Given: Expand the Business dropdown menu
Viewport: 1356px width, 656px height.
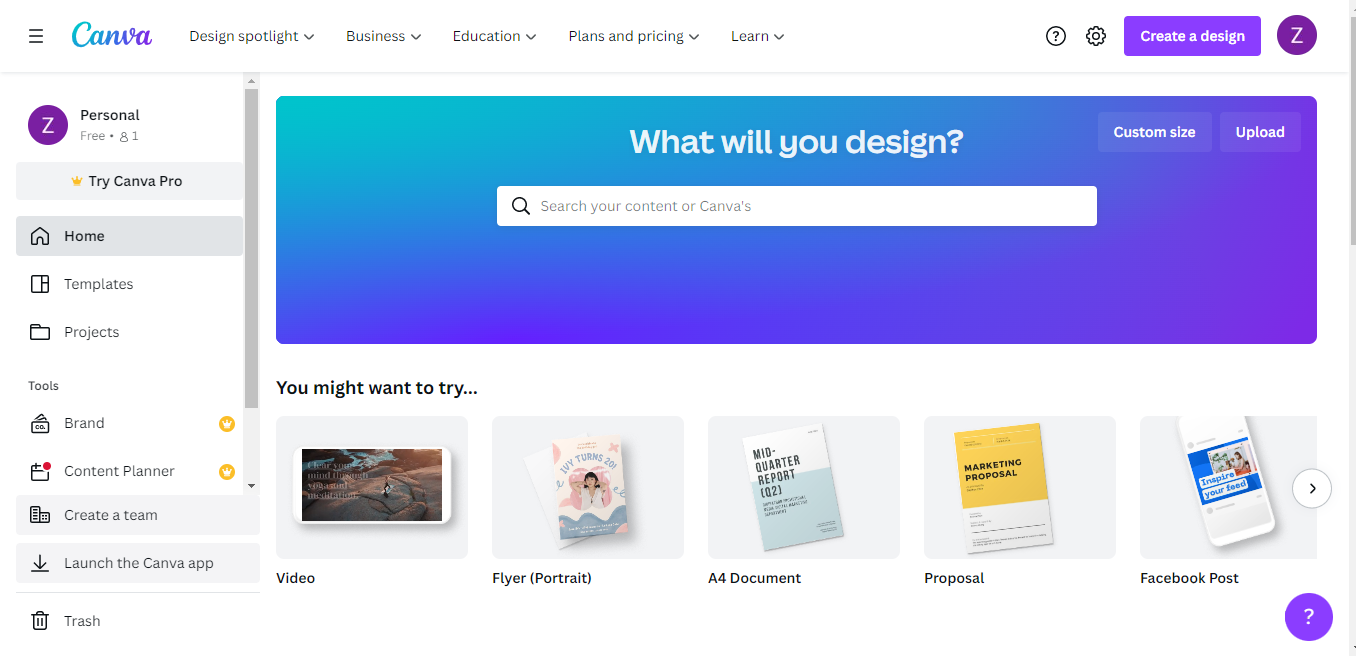Looking at the screenshot, I should 384,36.
